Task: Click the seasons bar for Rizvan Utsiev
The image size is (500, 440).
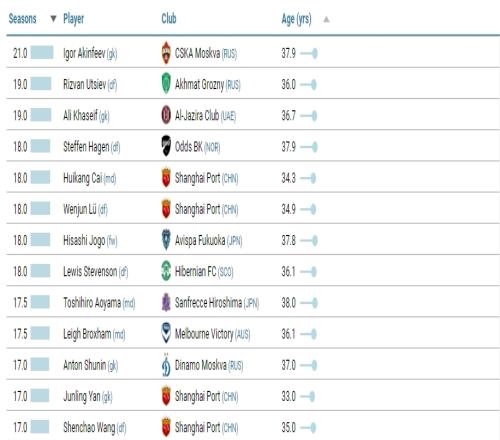Action: pos(41,84)
